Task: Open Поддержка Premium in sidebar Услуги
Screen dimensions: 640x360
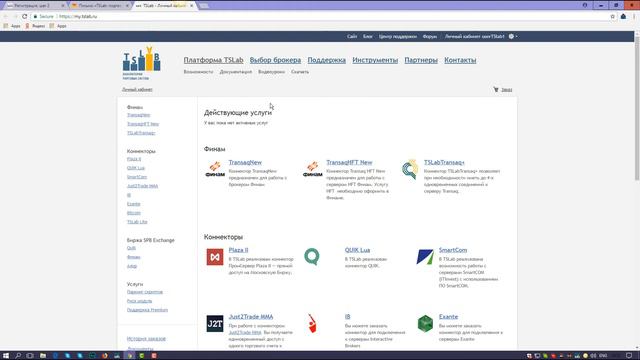Action: (147, 310)
